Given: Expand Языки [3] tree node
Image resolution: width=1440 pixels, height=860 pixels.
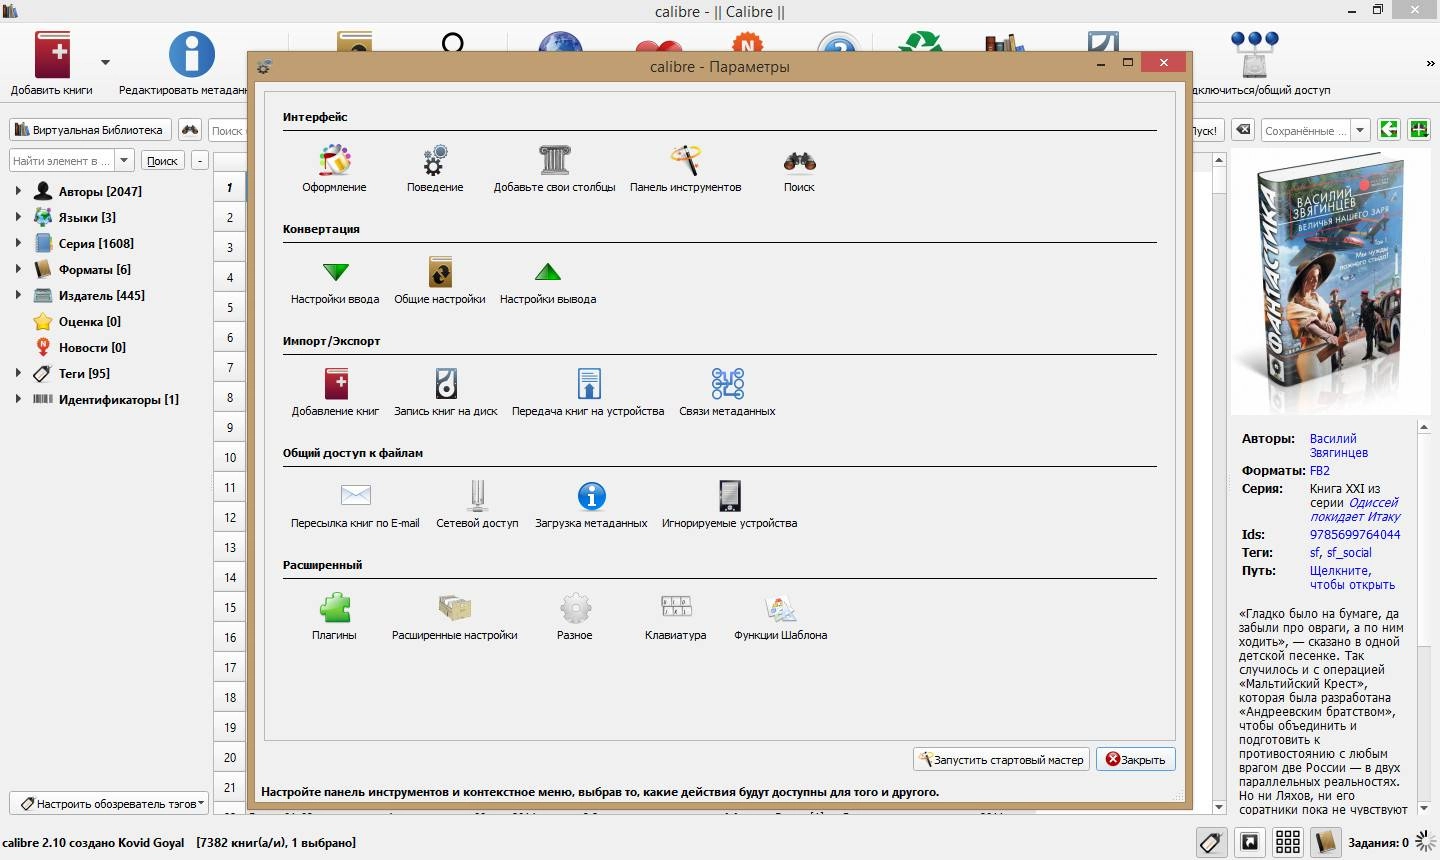Looking at the screenshot, I should coord(18,217).
